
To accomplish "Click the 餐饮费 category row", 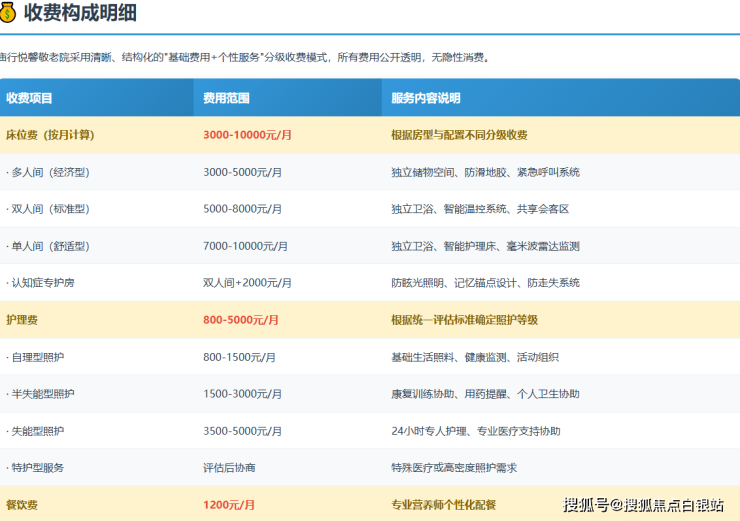I will (x=22, y=505).
